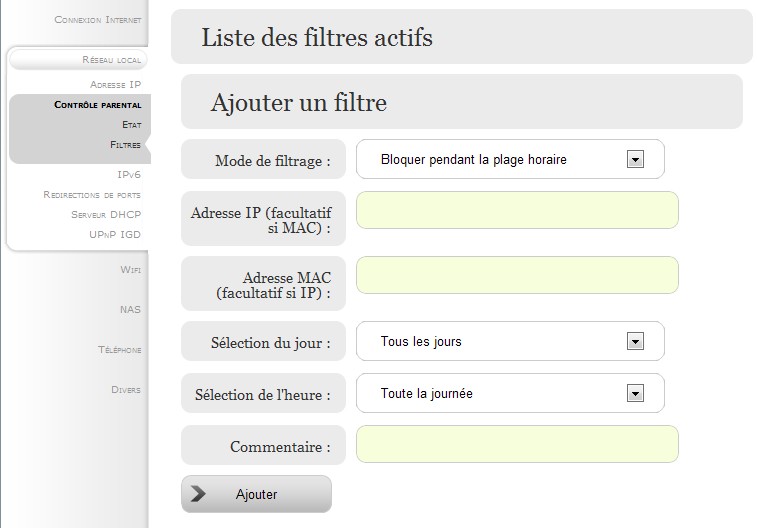Expand the Sélection du jour dropdown
The width and height of the screenshot is (757, 528).
[x=510, y=341]
